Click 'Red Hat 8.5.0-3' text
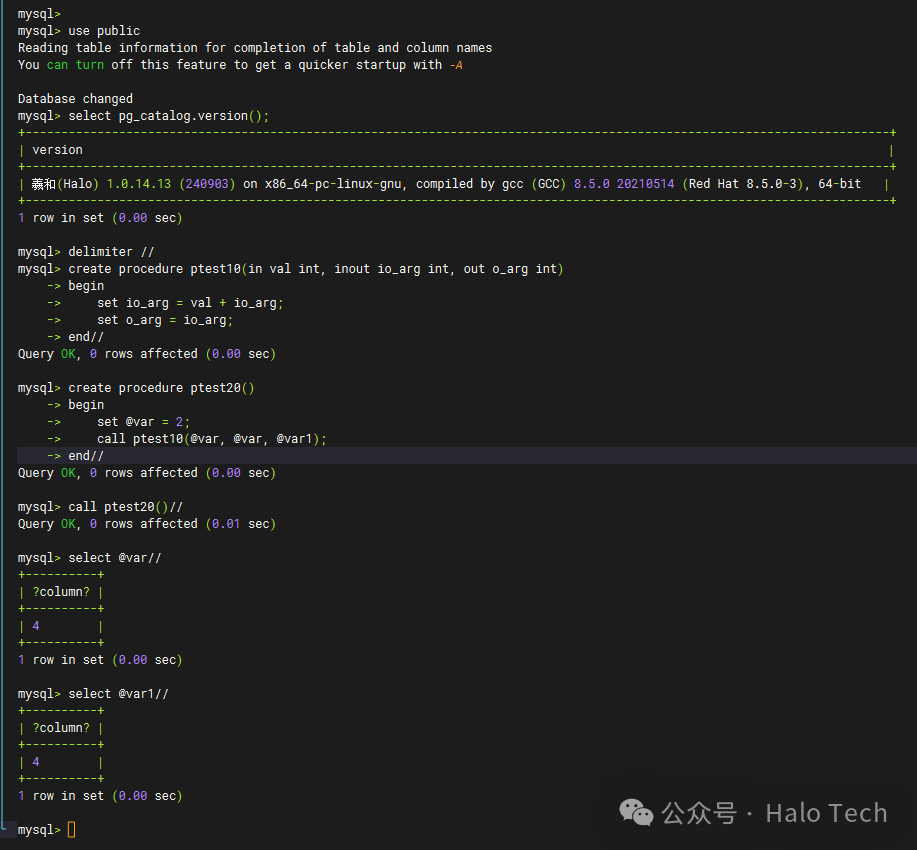 click(x=743, y=184)
